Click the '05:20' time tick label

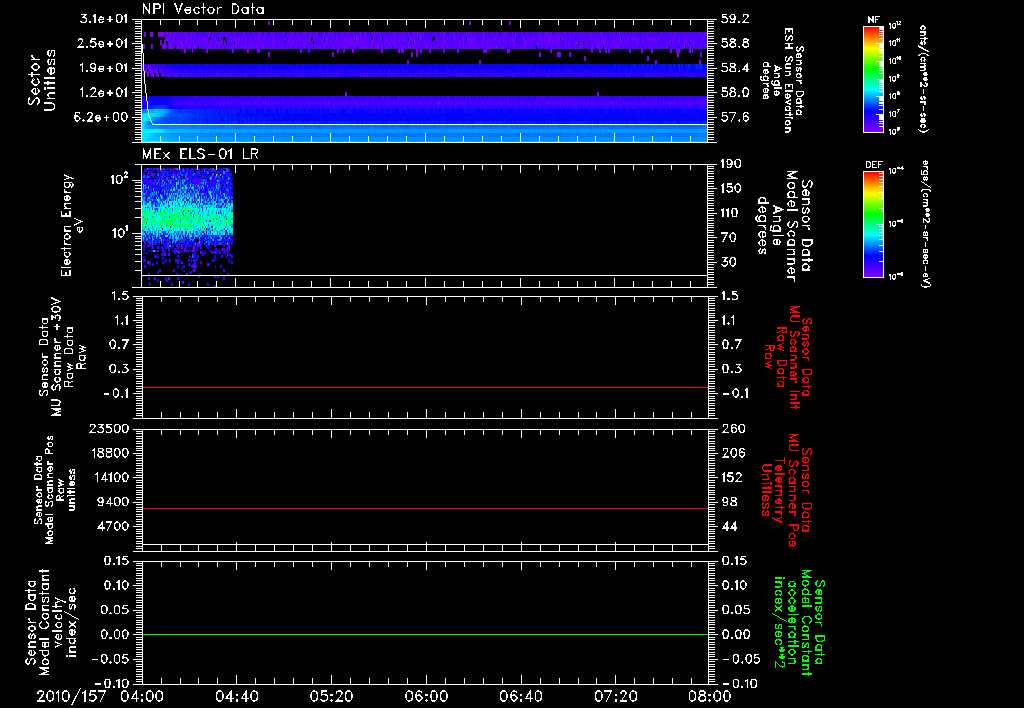click(x=331, y=696)
